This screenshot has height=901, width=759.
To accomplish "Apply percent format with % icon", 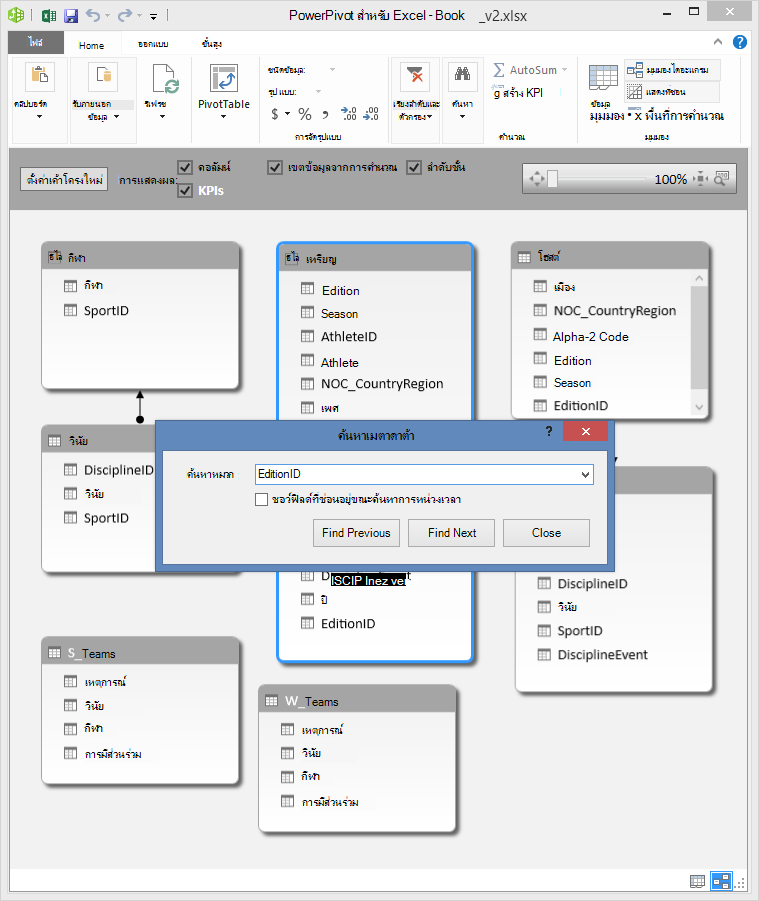I will [x=305, y=114].
